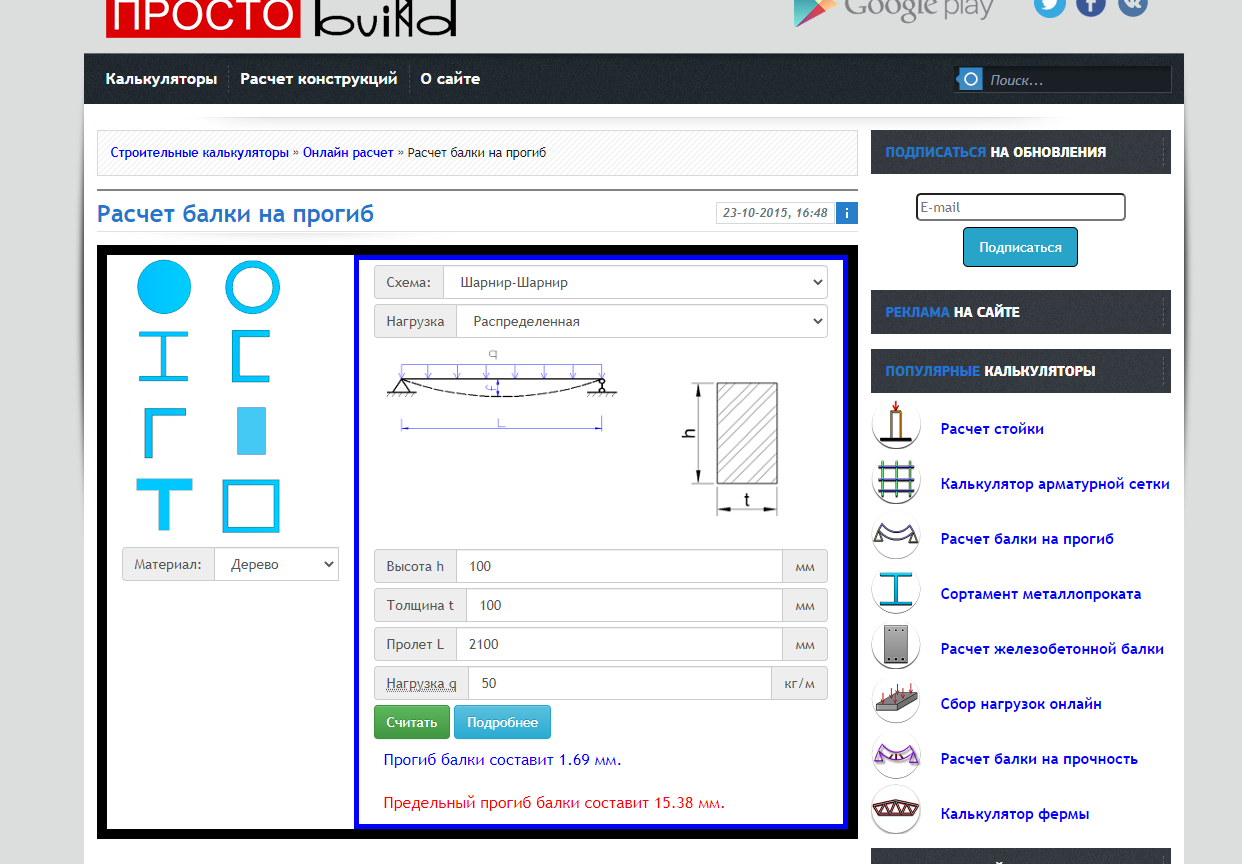Click the blue info icon beside date
Image resolution: width=1242 pixels, height=864 pixels.
pos(846,213)
